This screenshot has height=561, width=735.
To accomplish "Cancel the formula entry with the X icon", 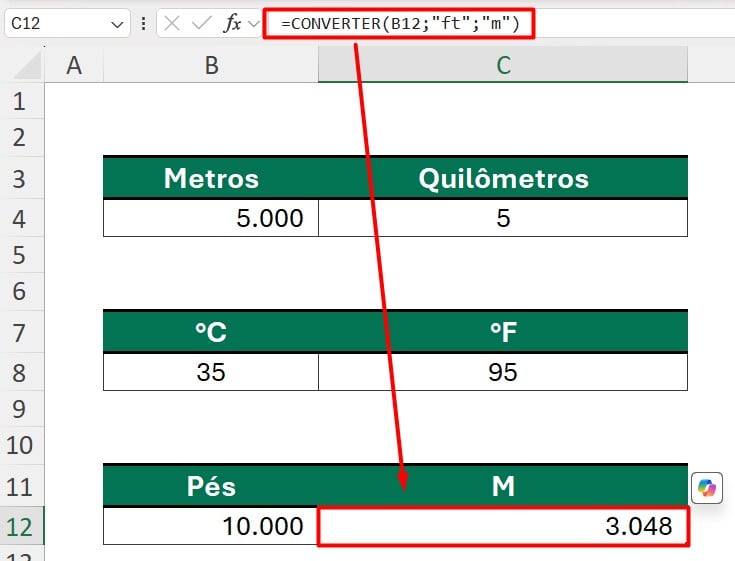I will coord(172,23).
